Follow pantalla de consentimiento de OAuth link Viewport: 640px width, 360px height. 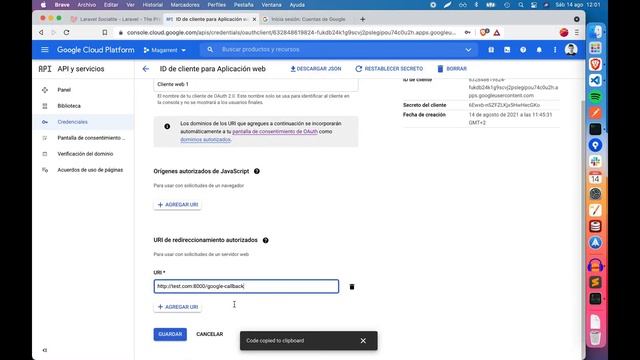pyautogui.click(x=275, y=131)
